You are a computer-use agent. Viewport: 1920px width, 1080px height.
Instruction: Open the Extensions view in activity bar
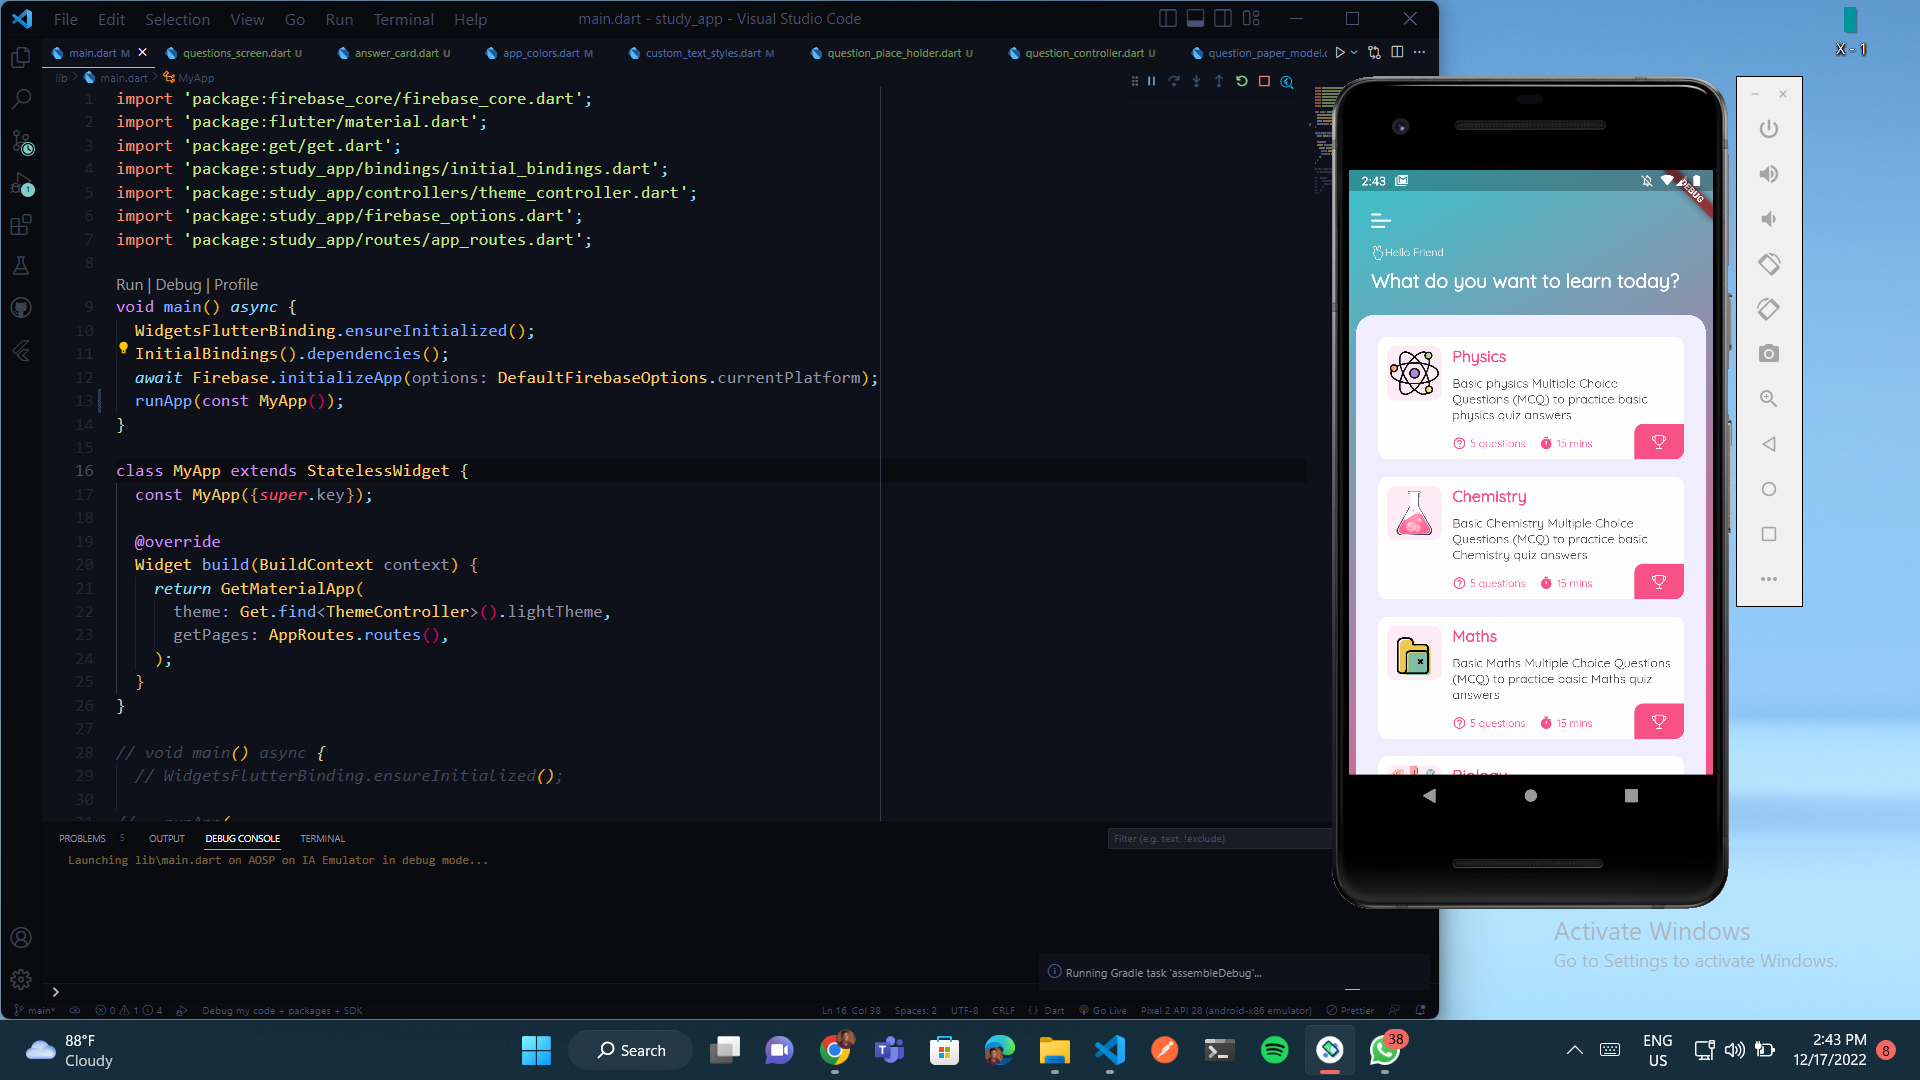[x=21, y=225]
